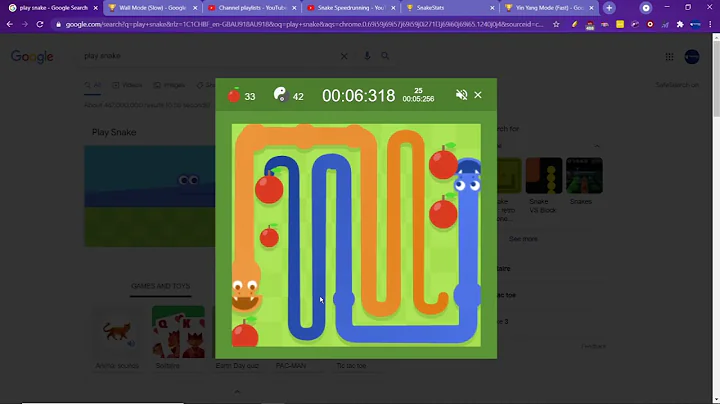Close the SnakeStats tab
Screen dimensions: 720x404
(492, 8)
